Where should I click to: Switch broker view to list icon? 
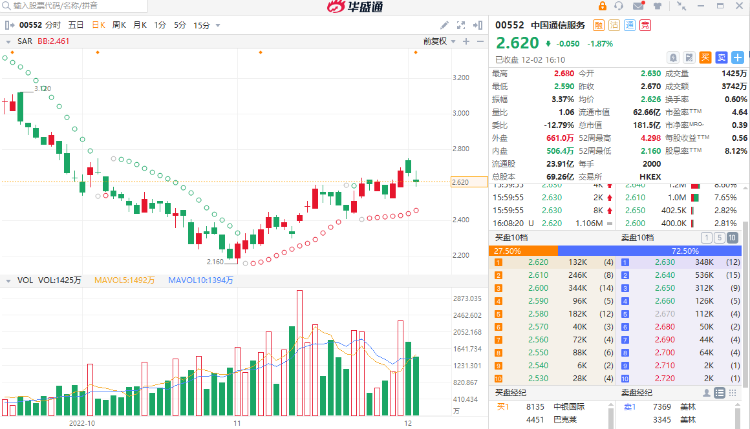click(719, 393)
